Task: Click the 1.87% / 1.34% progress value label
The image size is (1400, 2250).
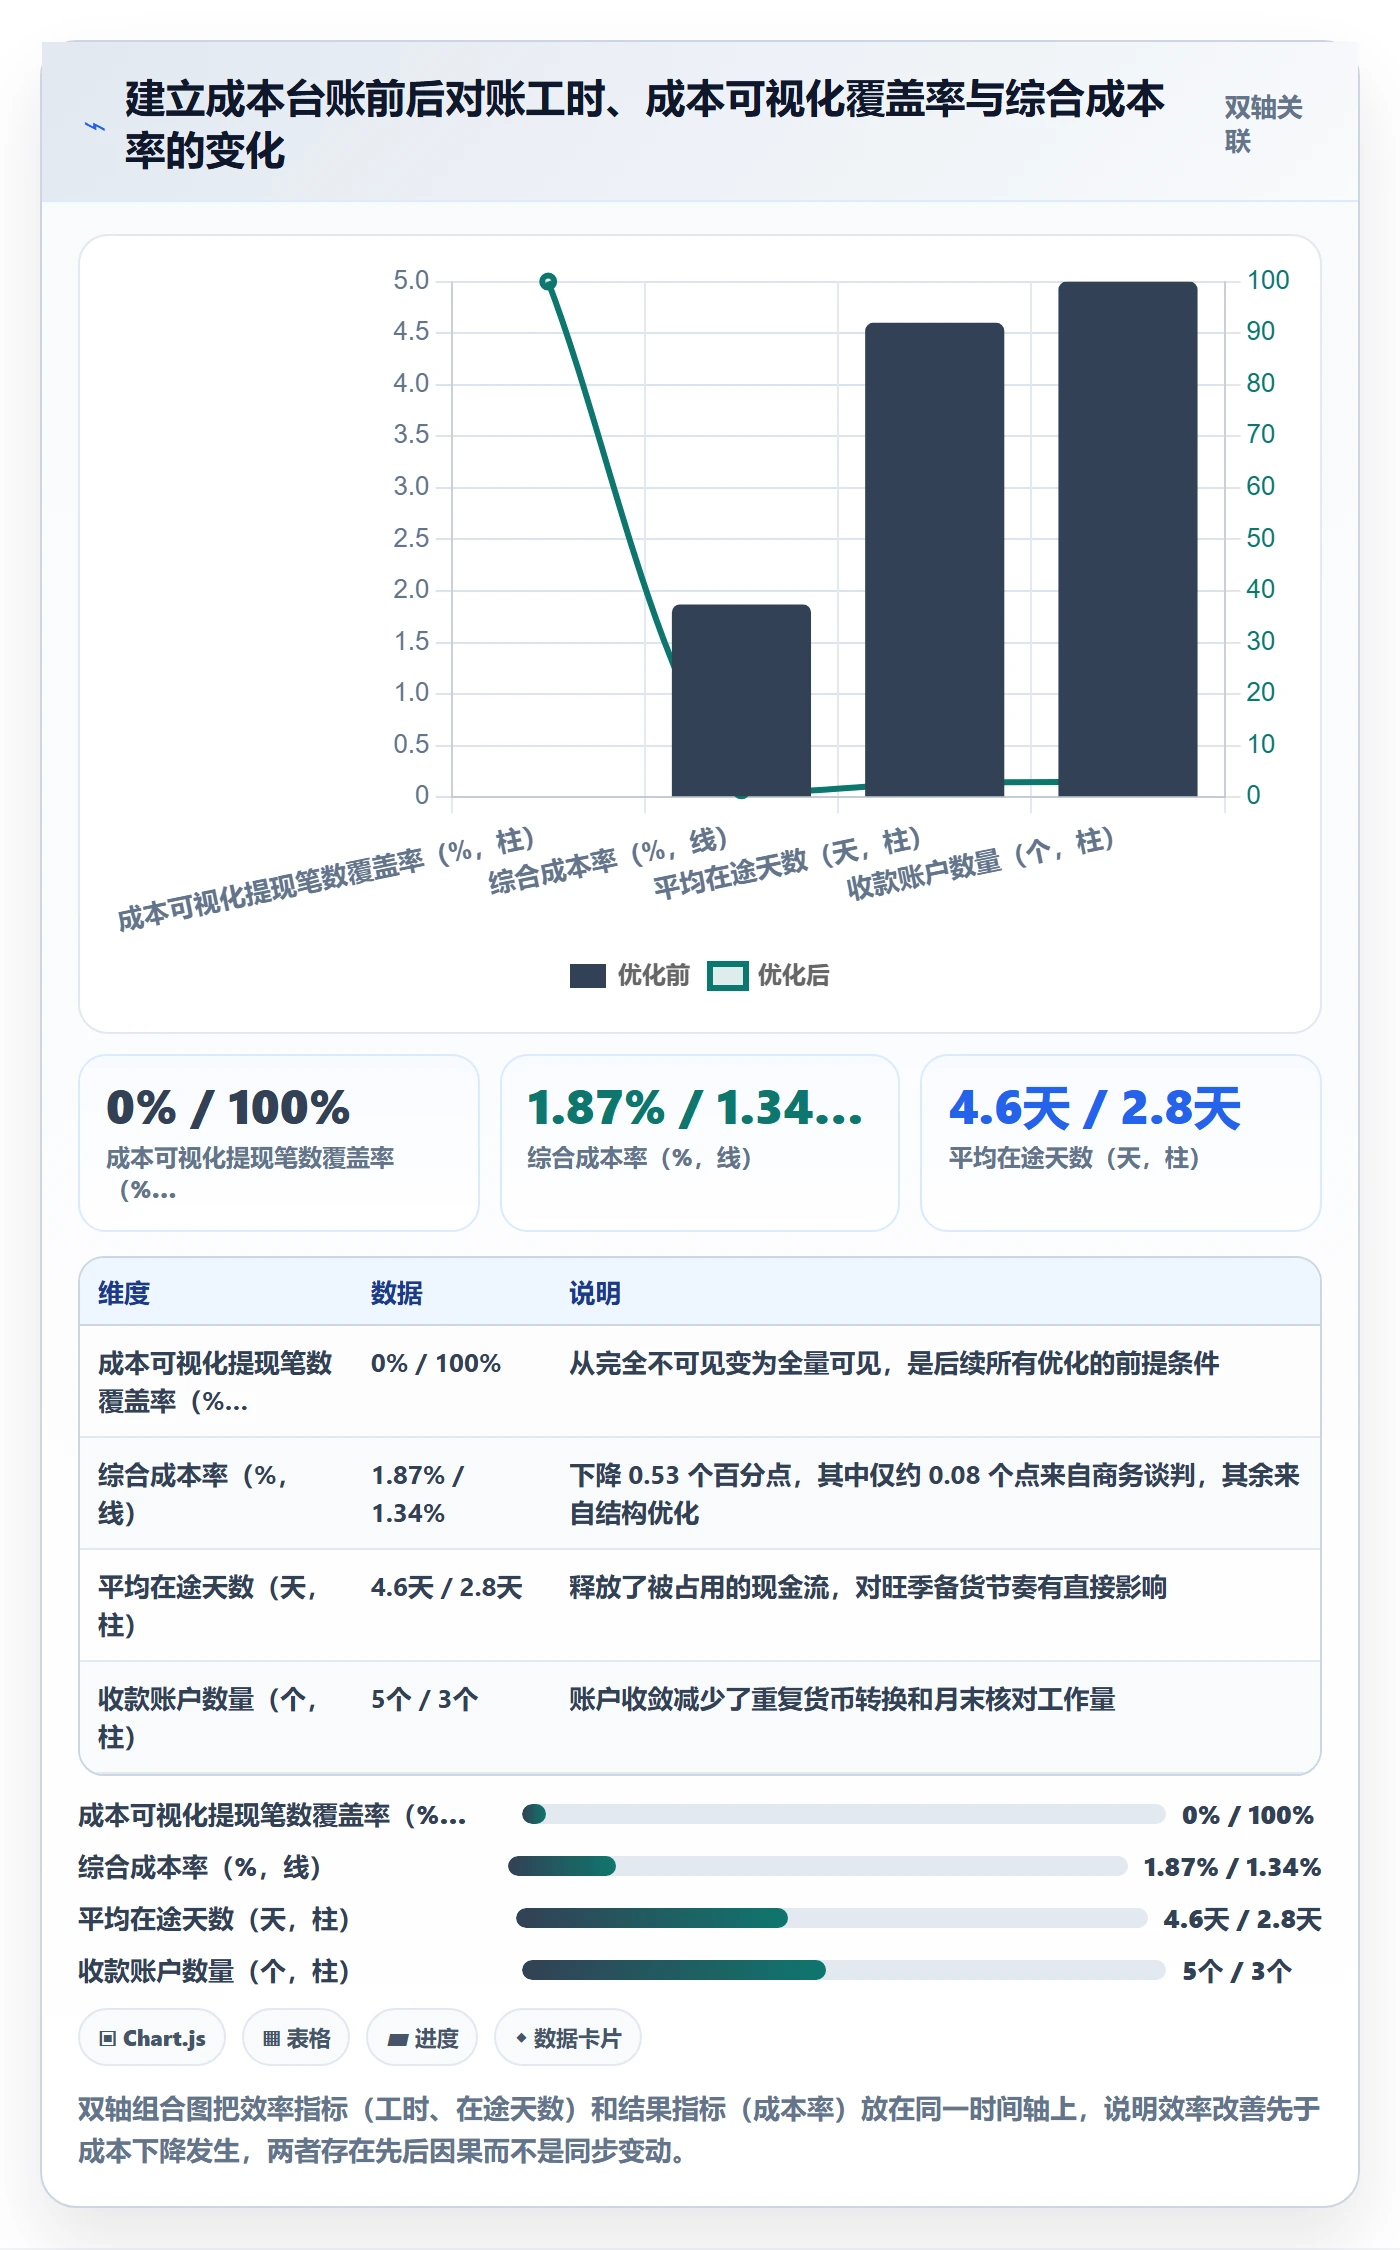Action: click(x=1232, y=1867)
